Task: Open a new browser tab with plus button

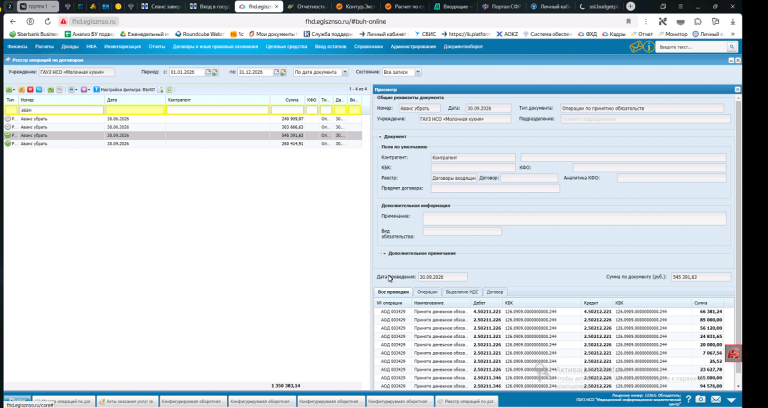Action: tap(630, 6)
